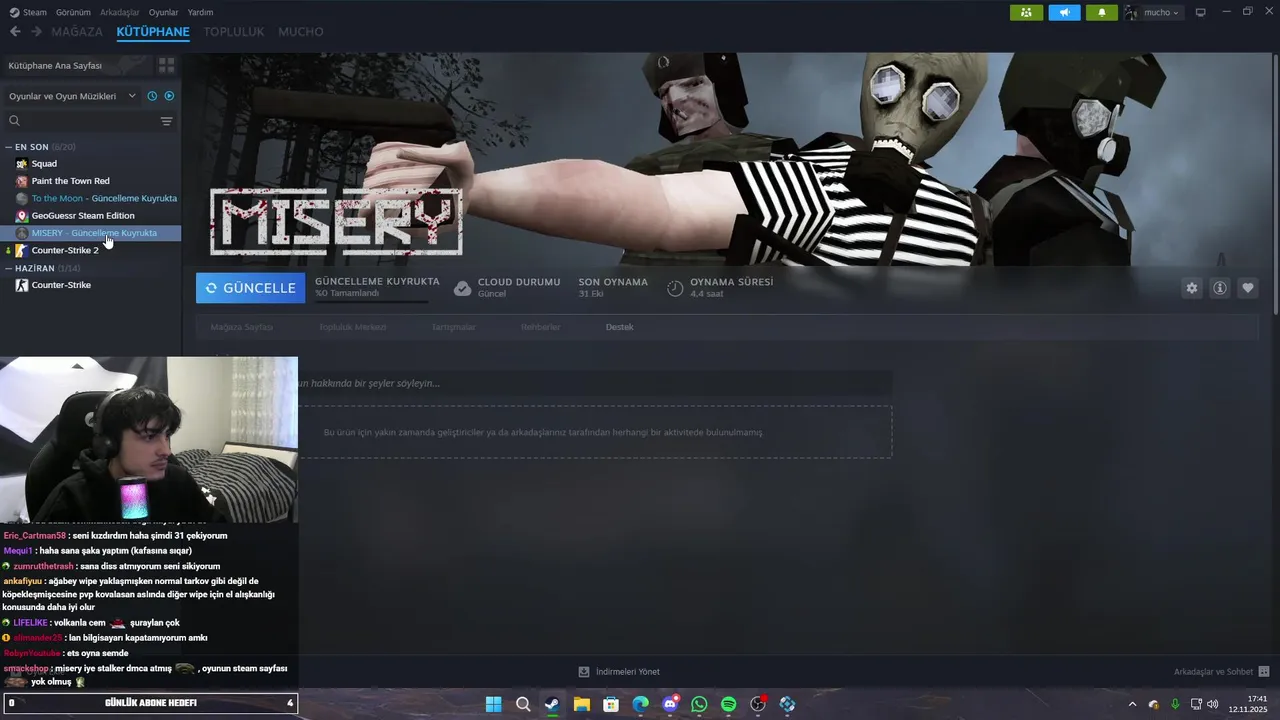The width and height of the screenshot is (1280, 720).
Task: Open the Mağaza Sayfası link
Action: pos(241,327)
